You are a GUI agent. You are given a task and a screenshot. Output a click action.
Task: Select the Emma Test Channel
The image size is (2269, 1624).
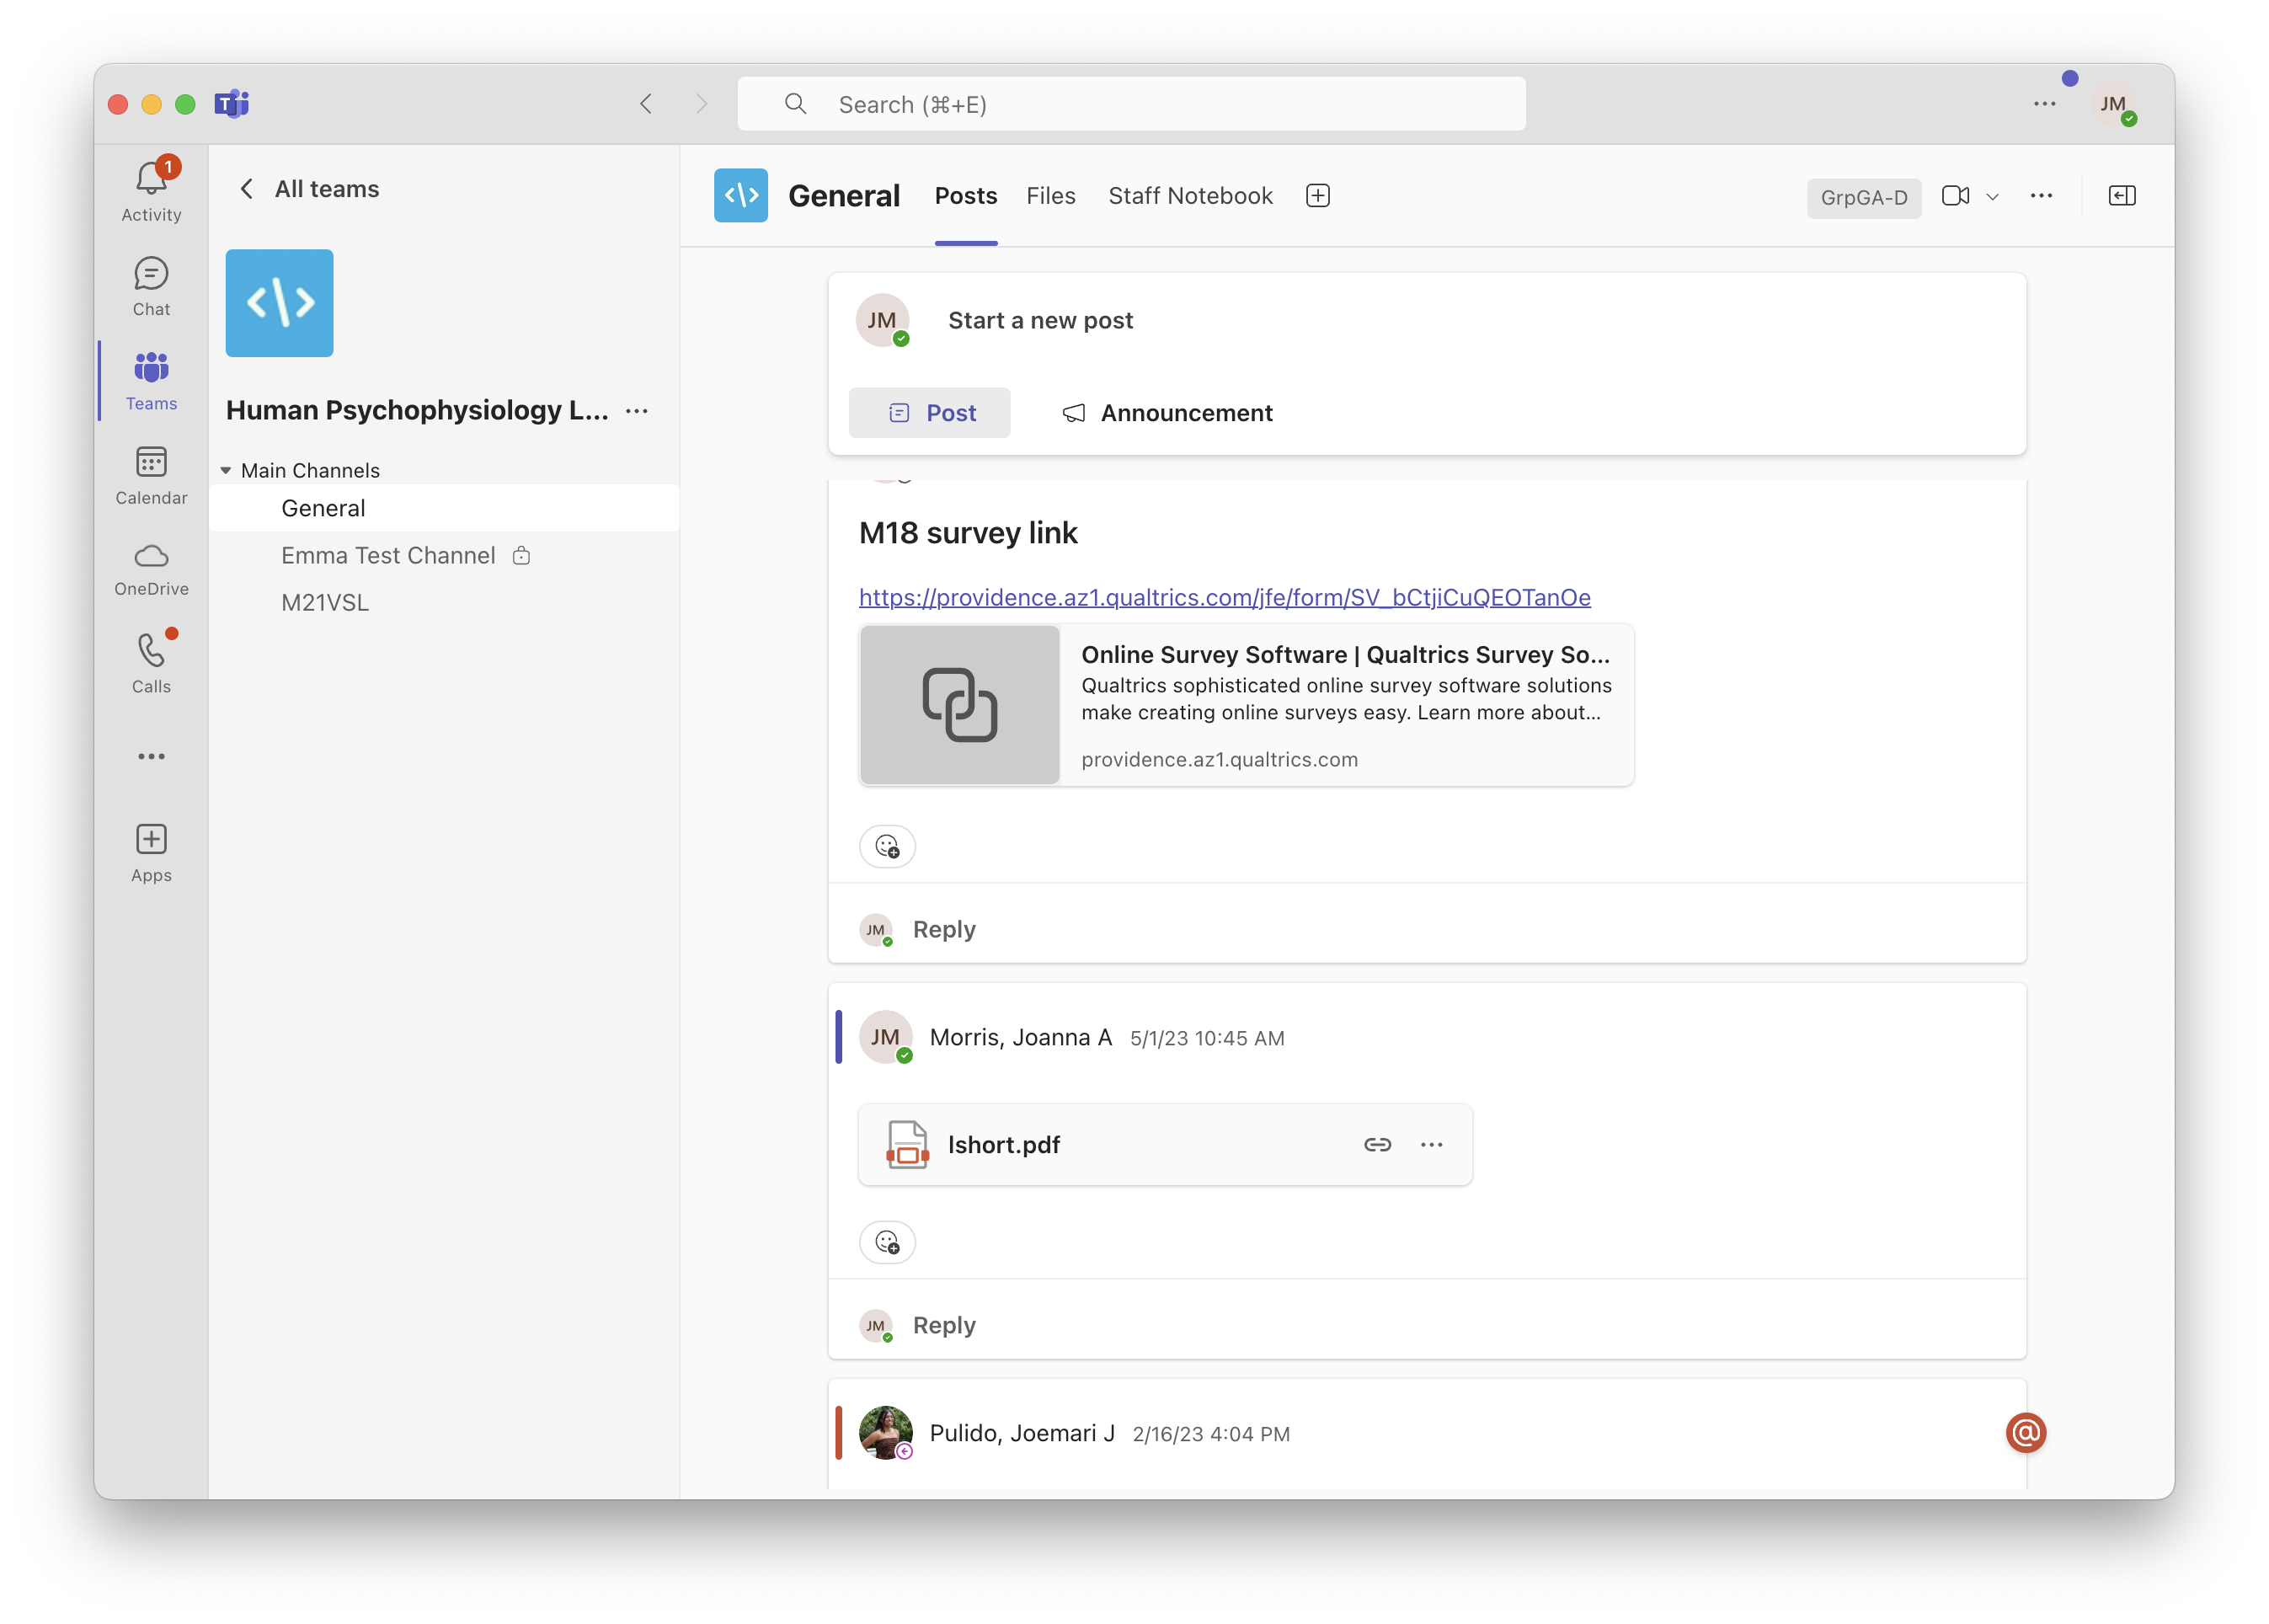tap(444, 555)
